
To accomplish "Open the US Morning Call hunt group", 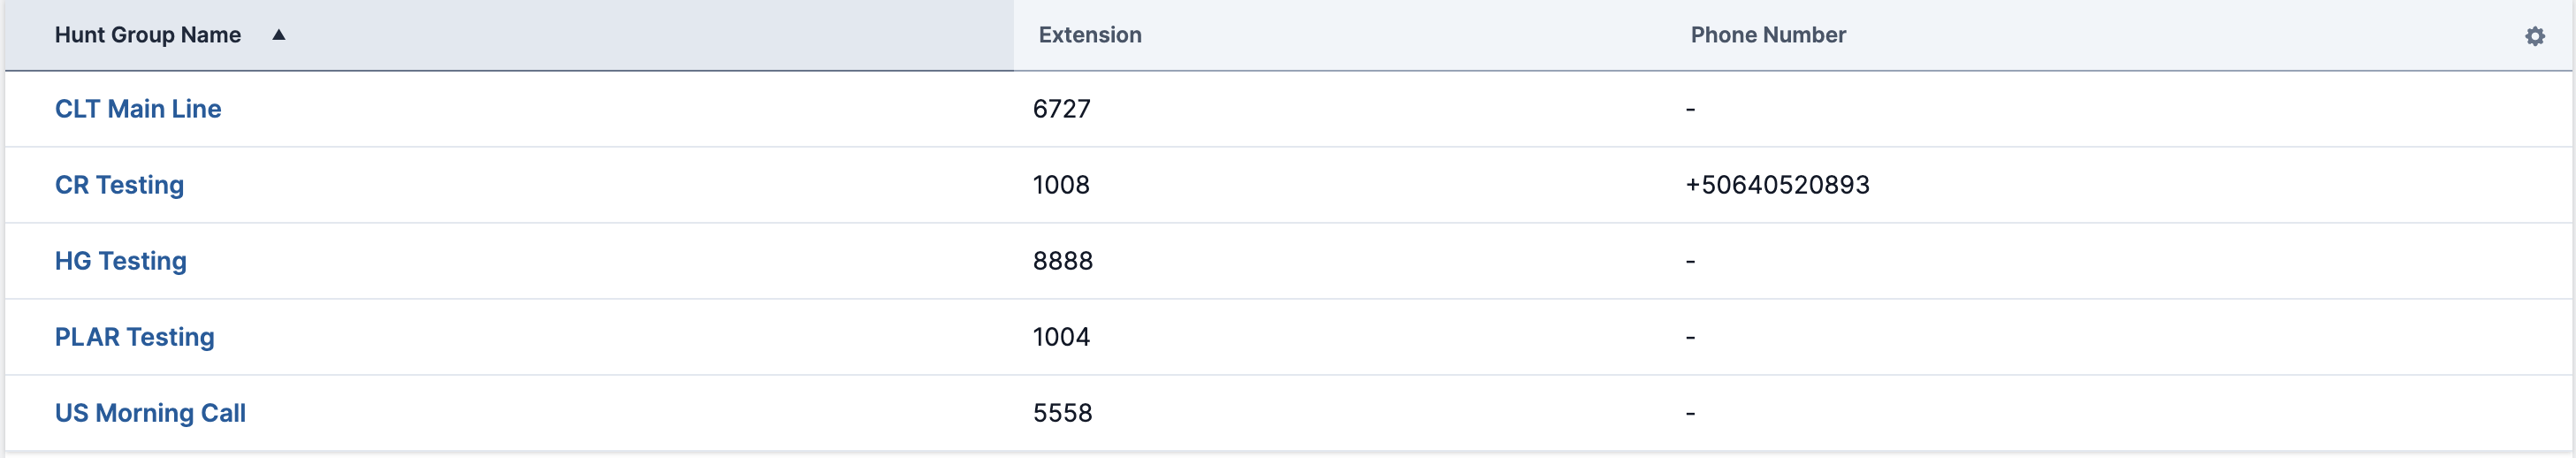I will [x=150, y=413].
